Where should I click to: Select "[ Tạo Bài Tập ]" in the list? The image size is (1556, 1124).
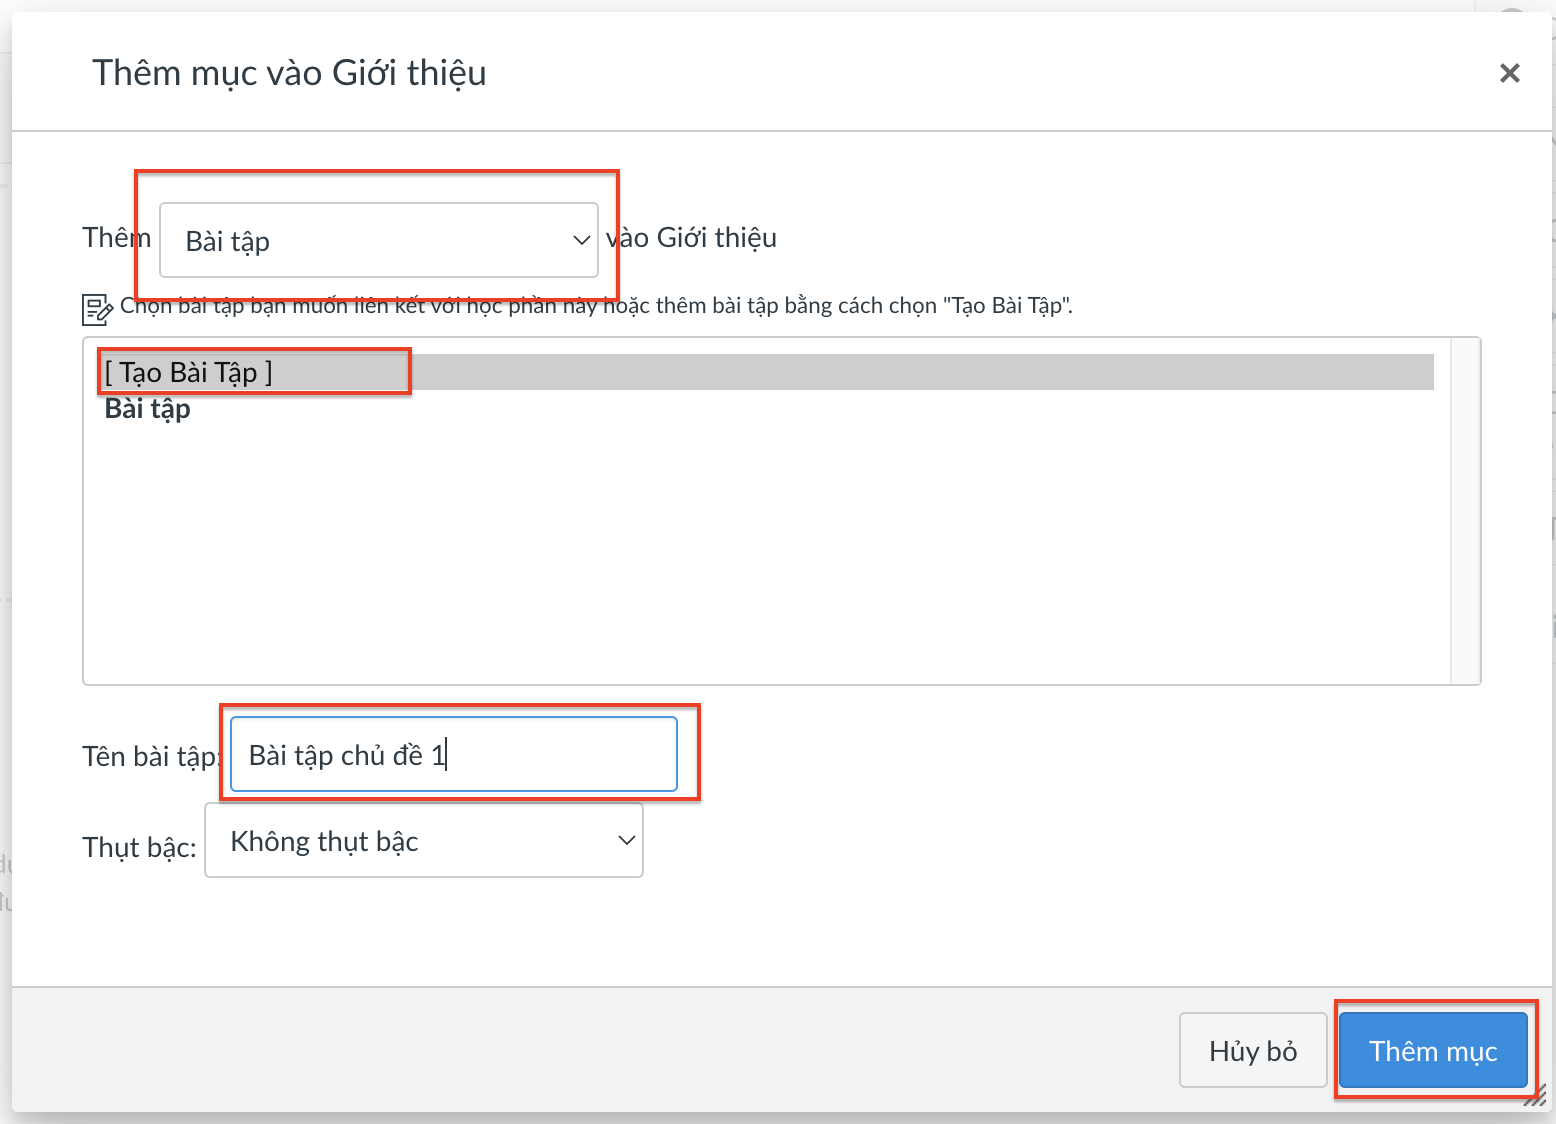[189, 372]
